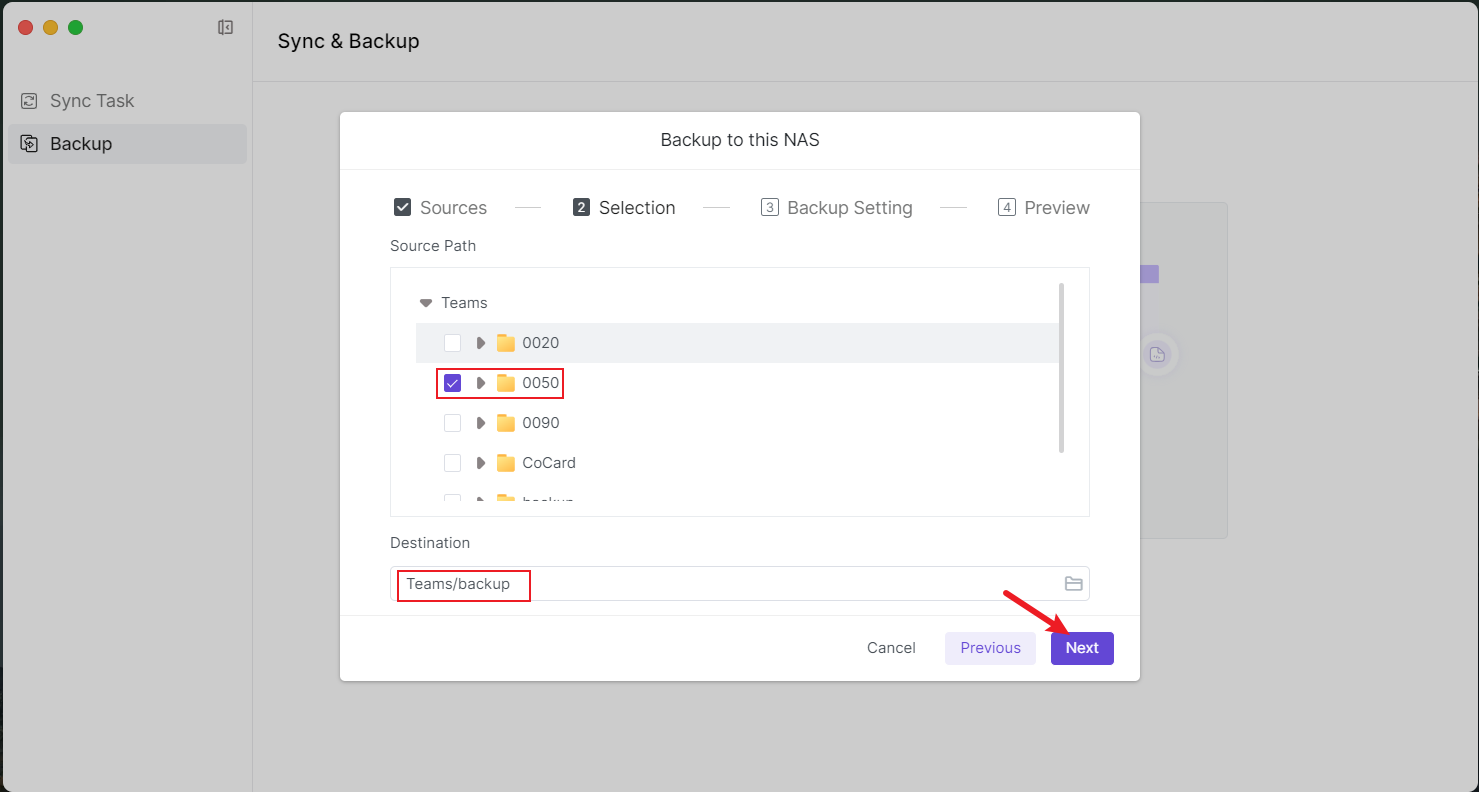Click the 0090 folder icon

tap(506, 423)
